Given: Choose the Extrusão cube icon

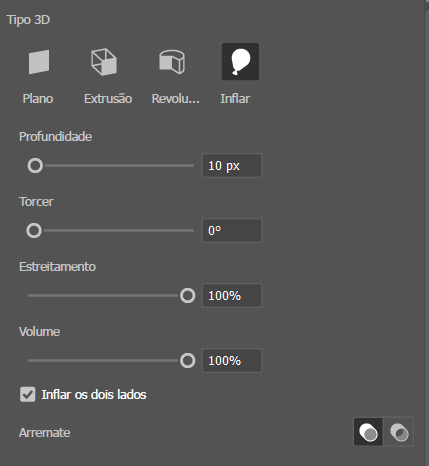Looking at the screenshot, I should 104,62.
